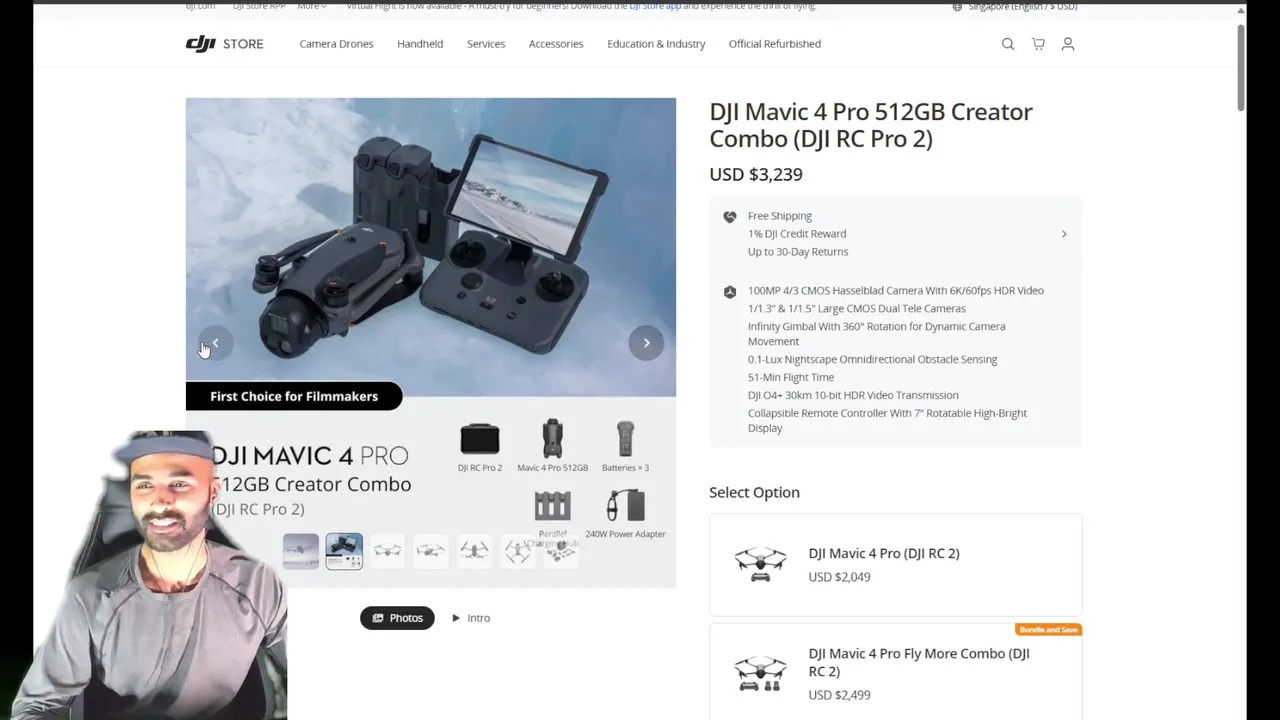Select DJI Mavic 4 Pro (DJI RC 2) option
Viewport: 1280px width, 720px height.
coord(895,564)
